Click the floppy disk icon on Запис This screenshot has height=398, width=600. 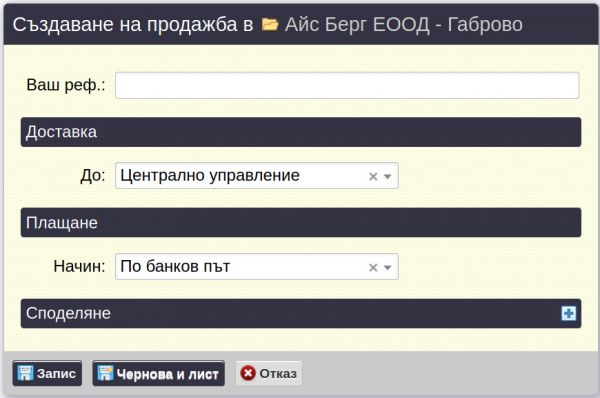pyautogui.click(x=25, y=373)
